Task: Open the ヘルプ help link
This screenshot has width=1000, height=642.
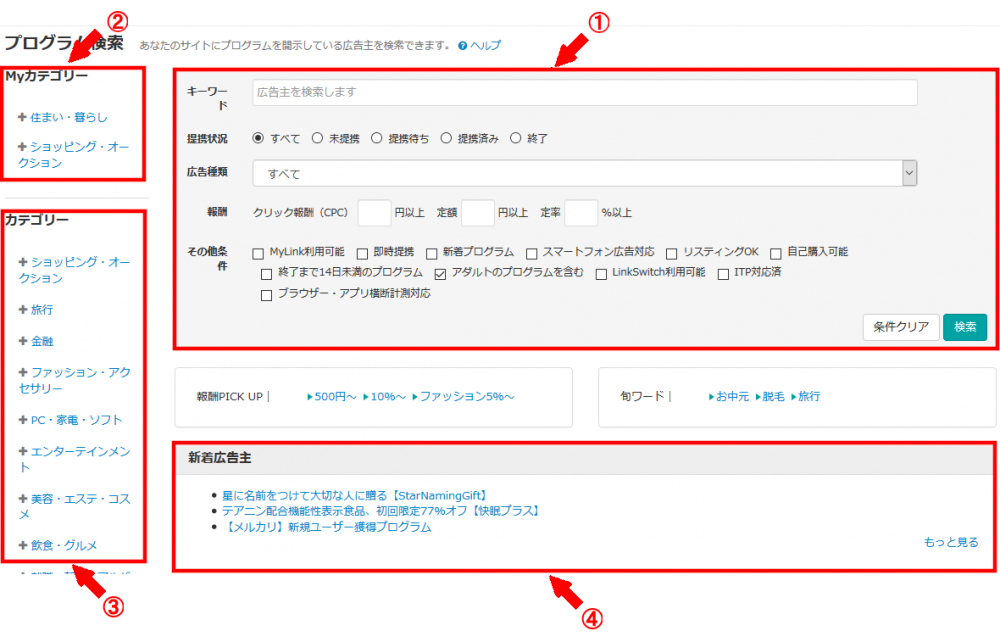Action: click(x=485, y=45)
